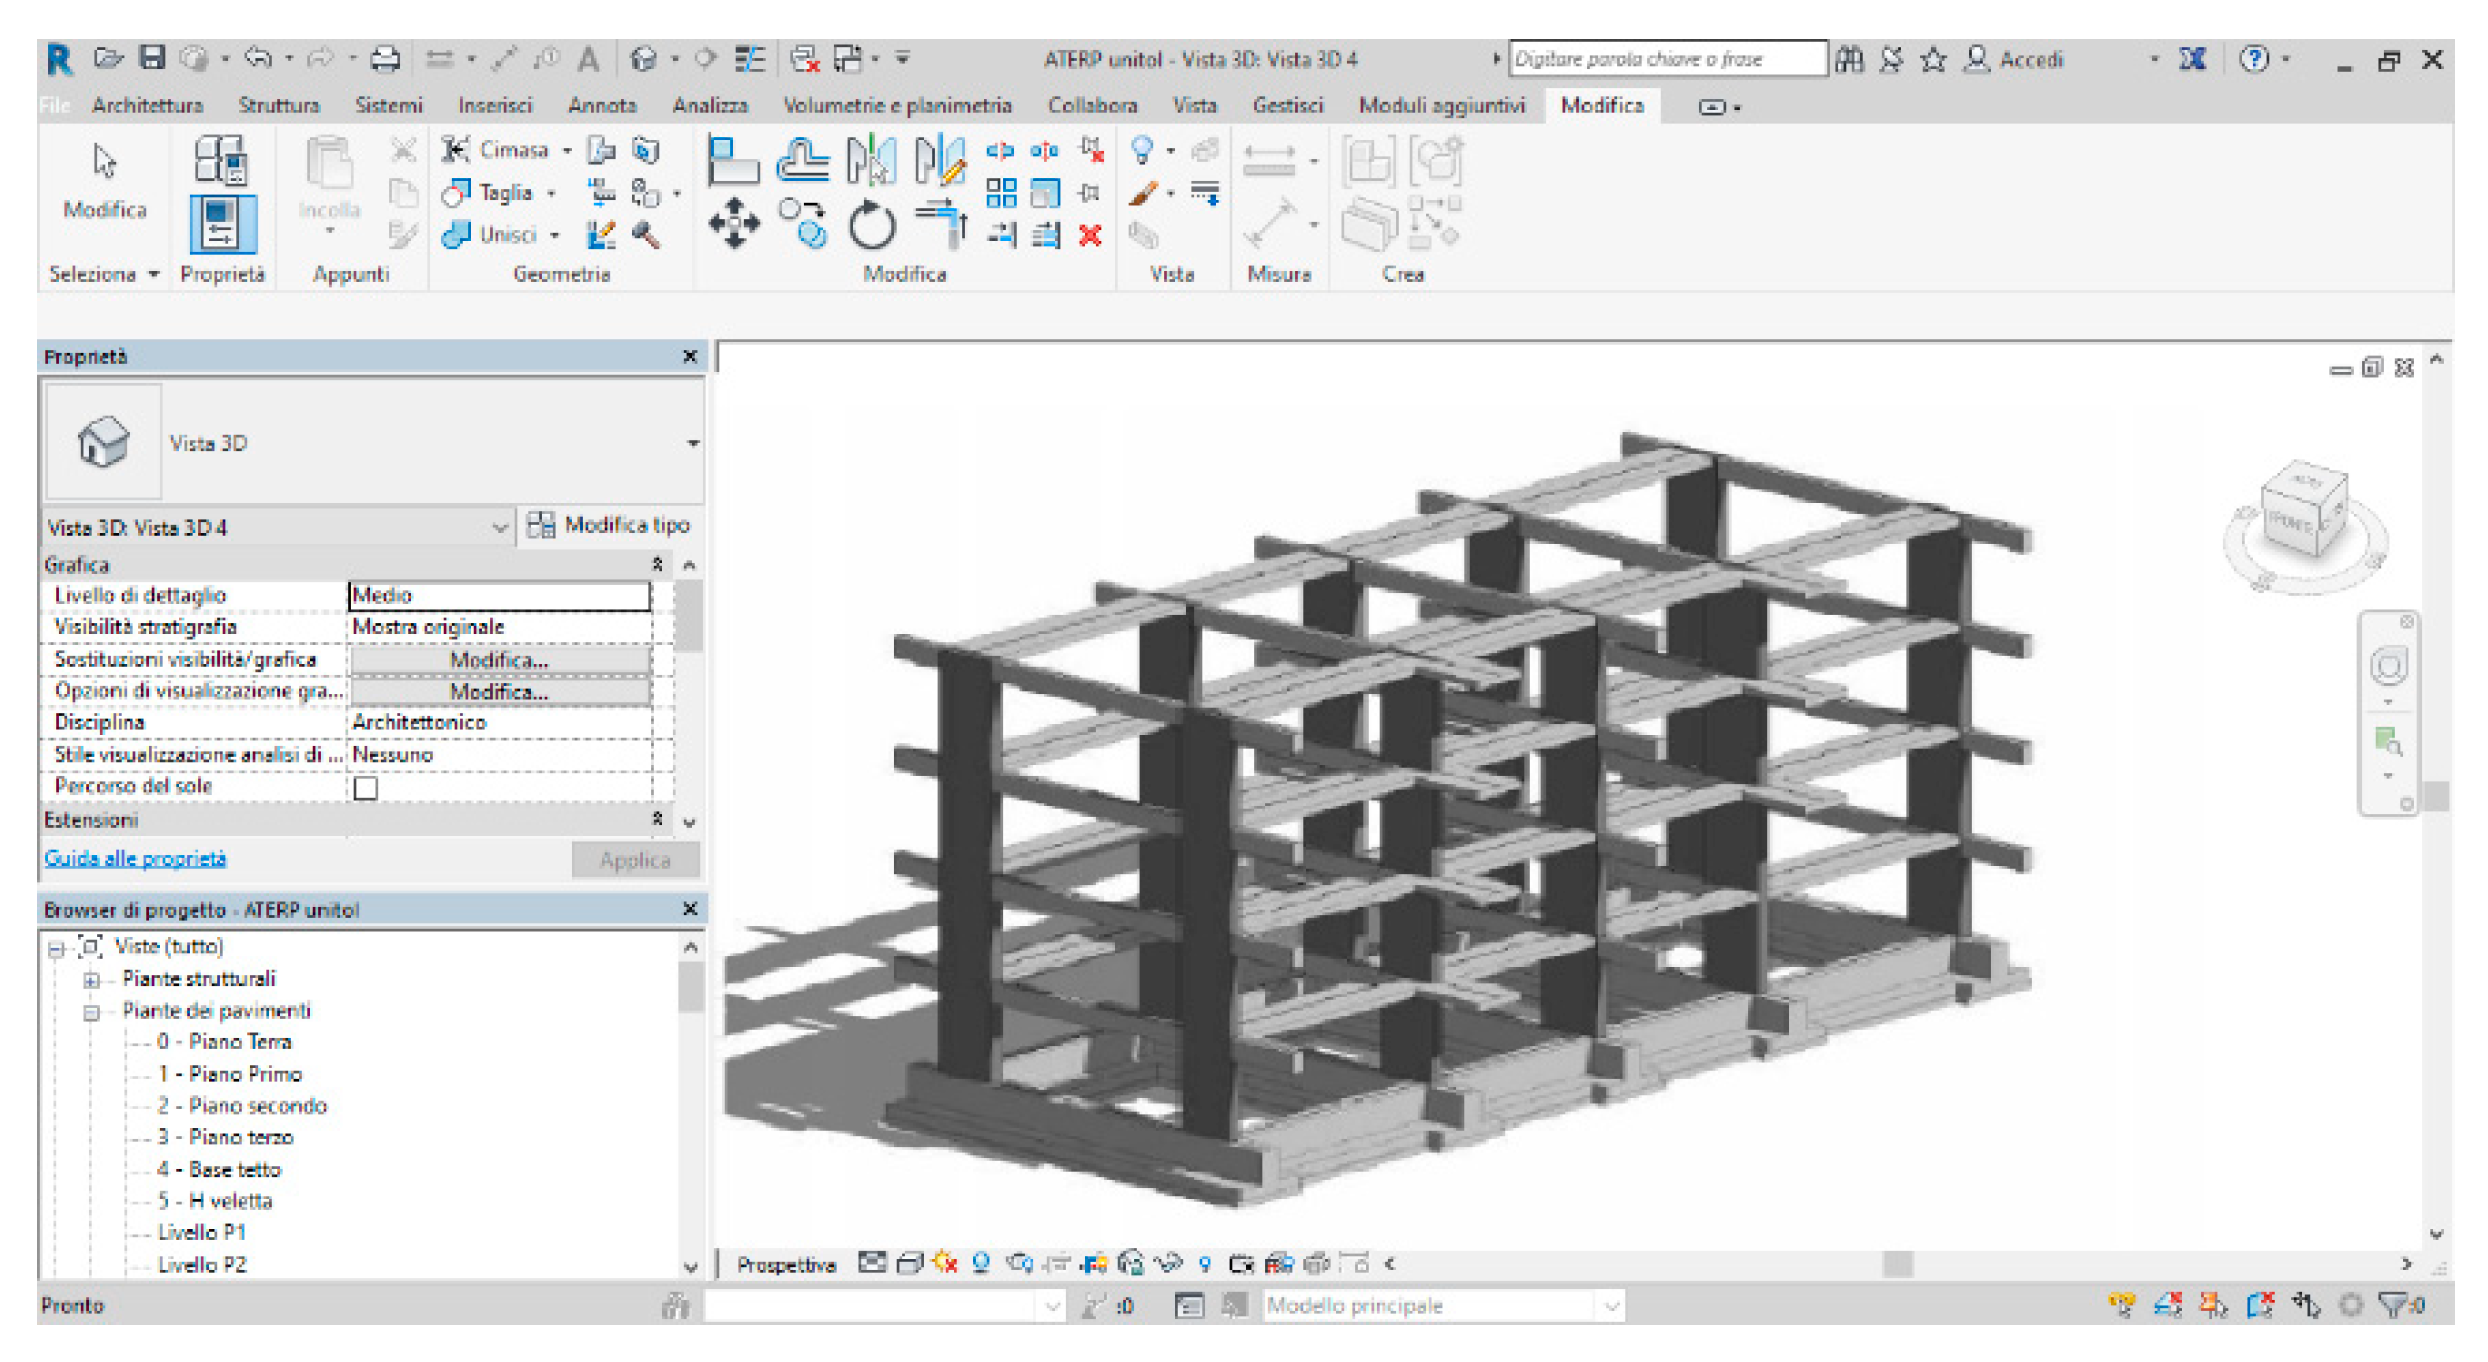Open the Modello principale dropdown
Viewport: 2488px width, 1362px height.
tap(1610, 1305)
